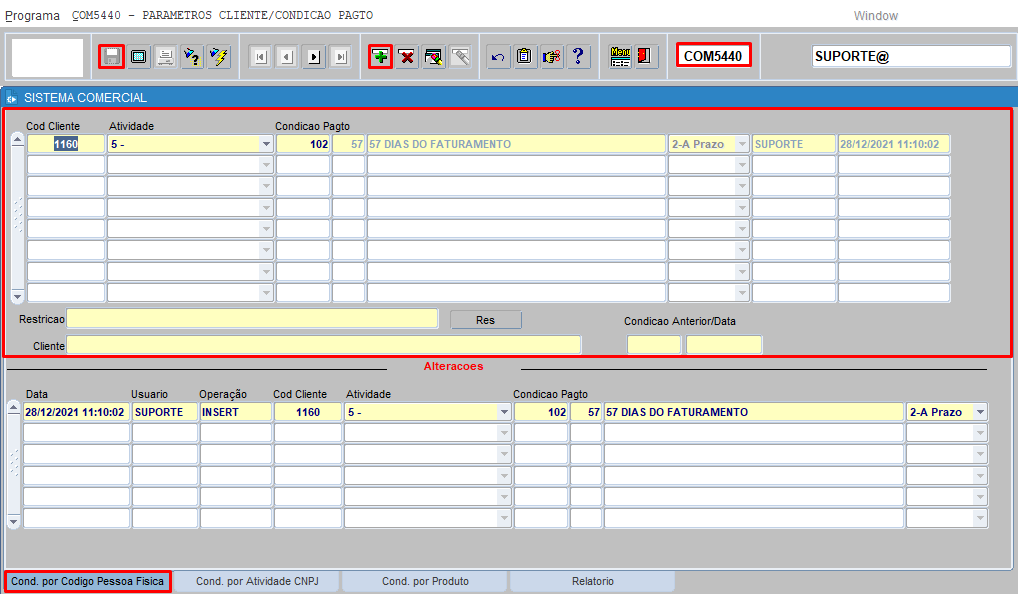Click the Res button
This screenshot has height=594, width=1019.
pos(485,320)
